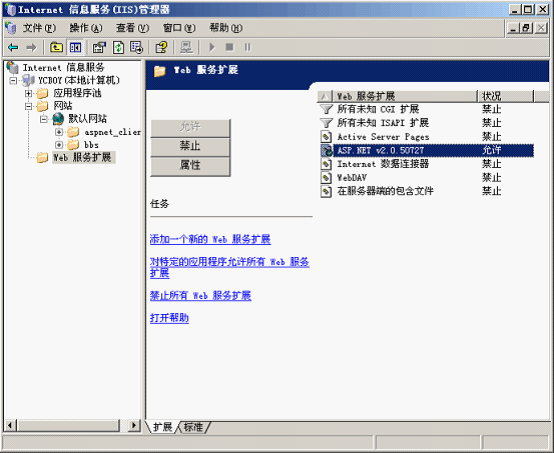Toggle the show/hide console tree icon
Screen dimensions: 554x453
[75, 47]
